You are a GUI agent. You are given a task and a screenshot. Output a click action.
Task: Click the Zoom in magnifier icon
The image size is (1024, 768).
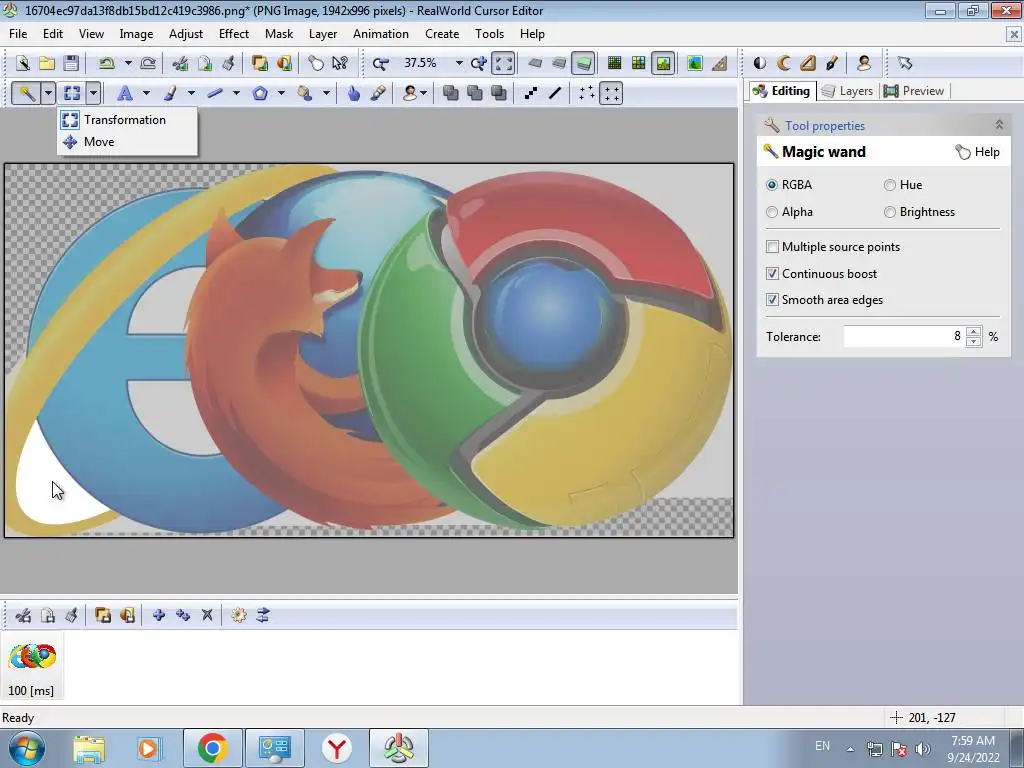point(479,63)
